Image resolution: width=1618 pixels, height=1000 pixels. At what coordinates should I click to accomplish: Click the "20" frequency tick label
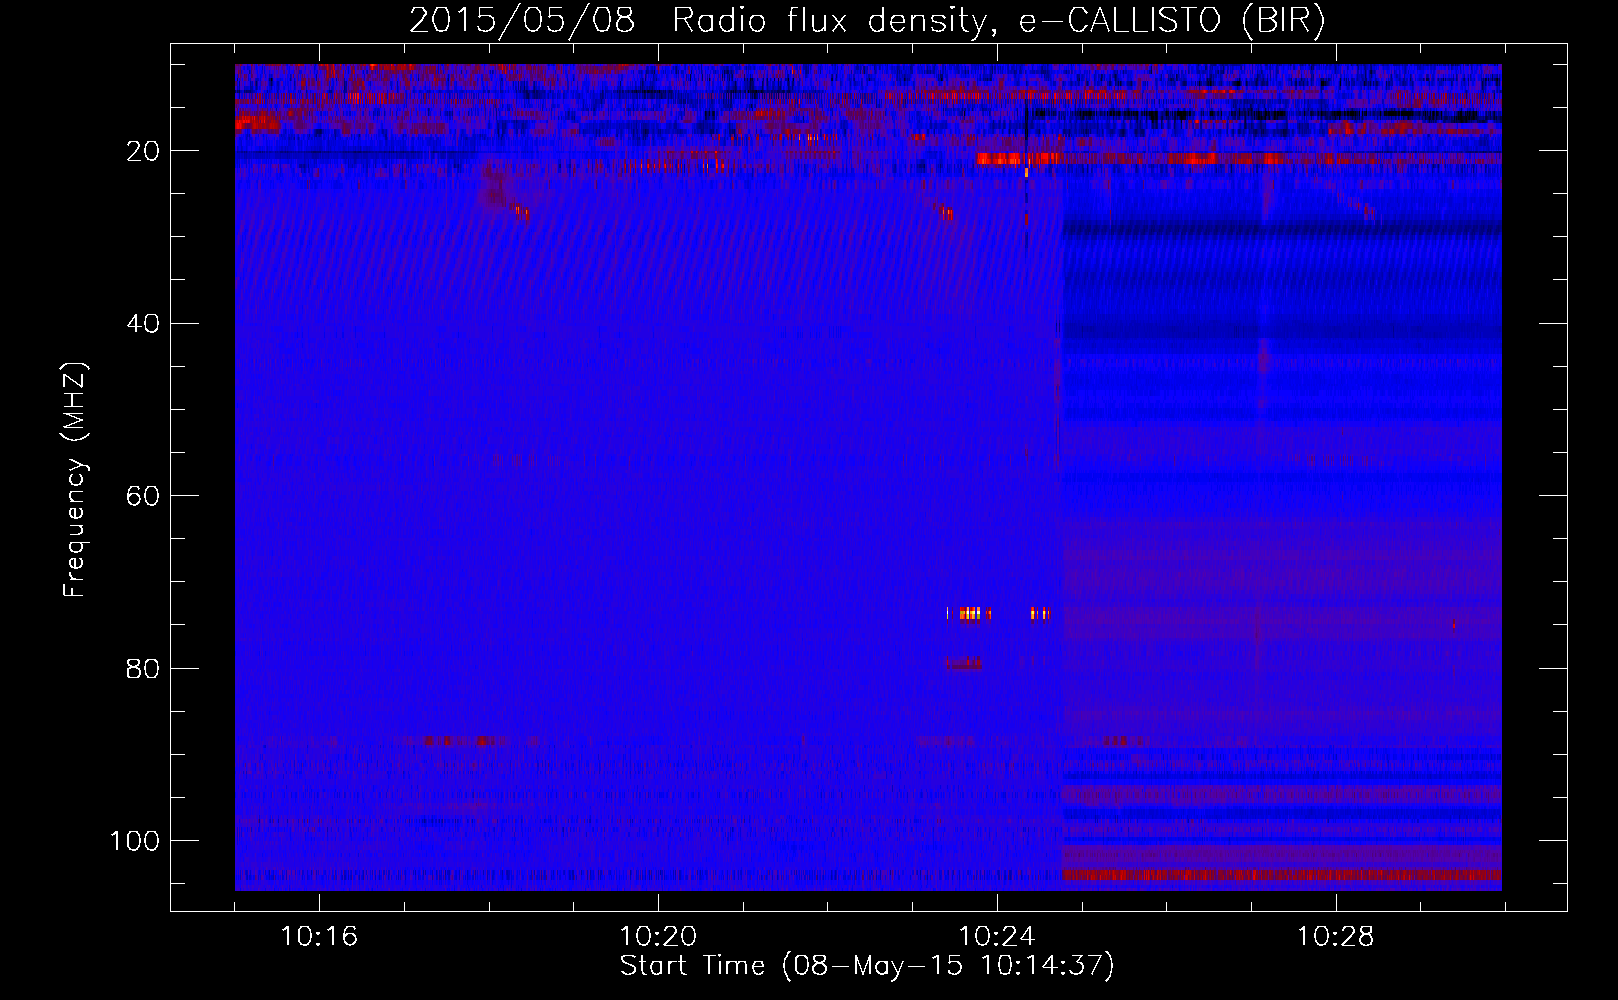[143, 152]
